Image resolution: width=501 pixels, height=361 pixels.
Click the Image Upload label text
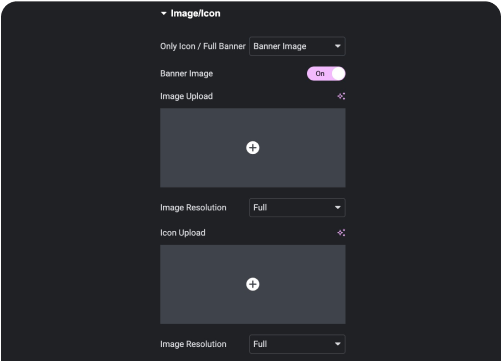[x=186, y=96]
